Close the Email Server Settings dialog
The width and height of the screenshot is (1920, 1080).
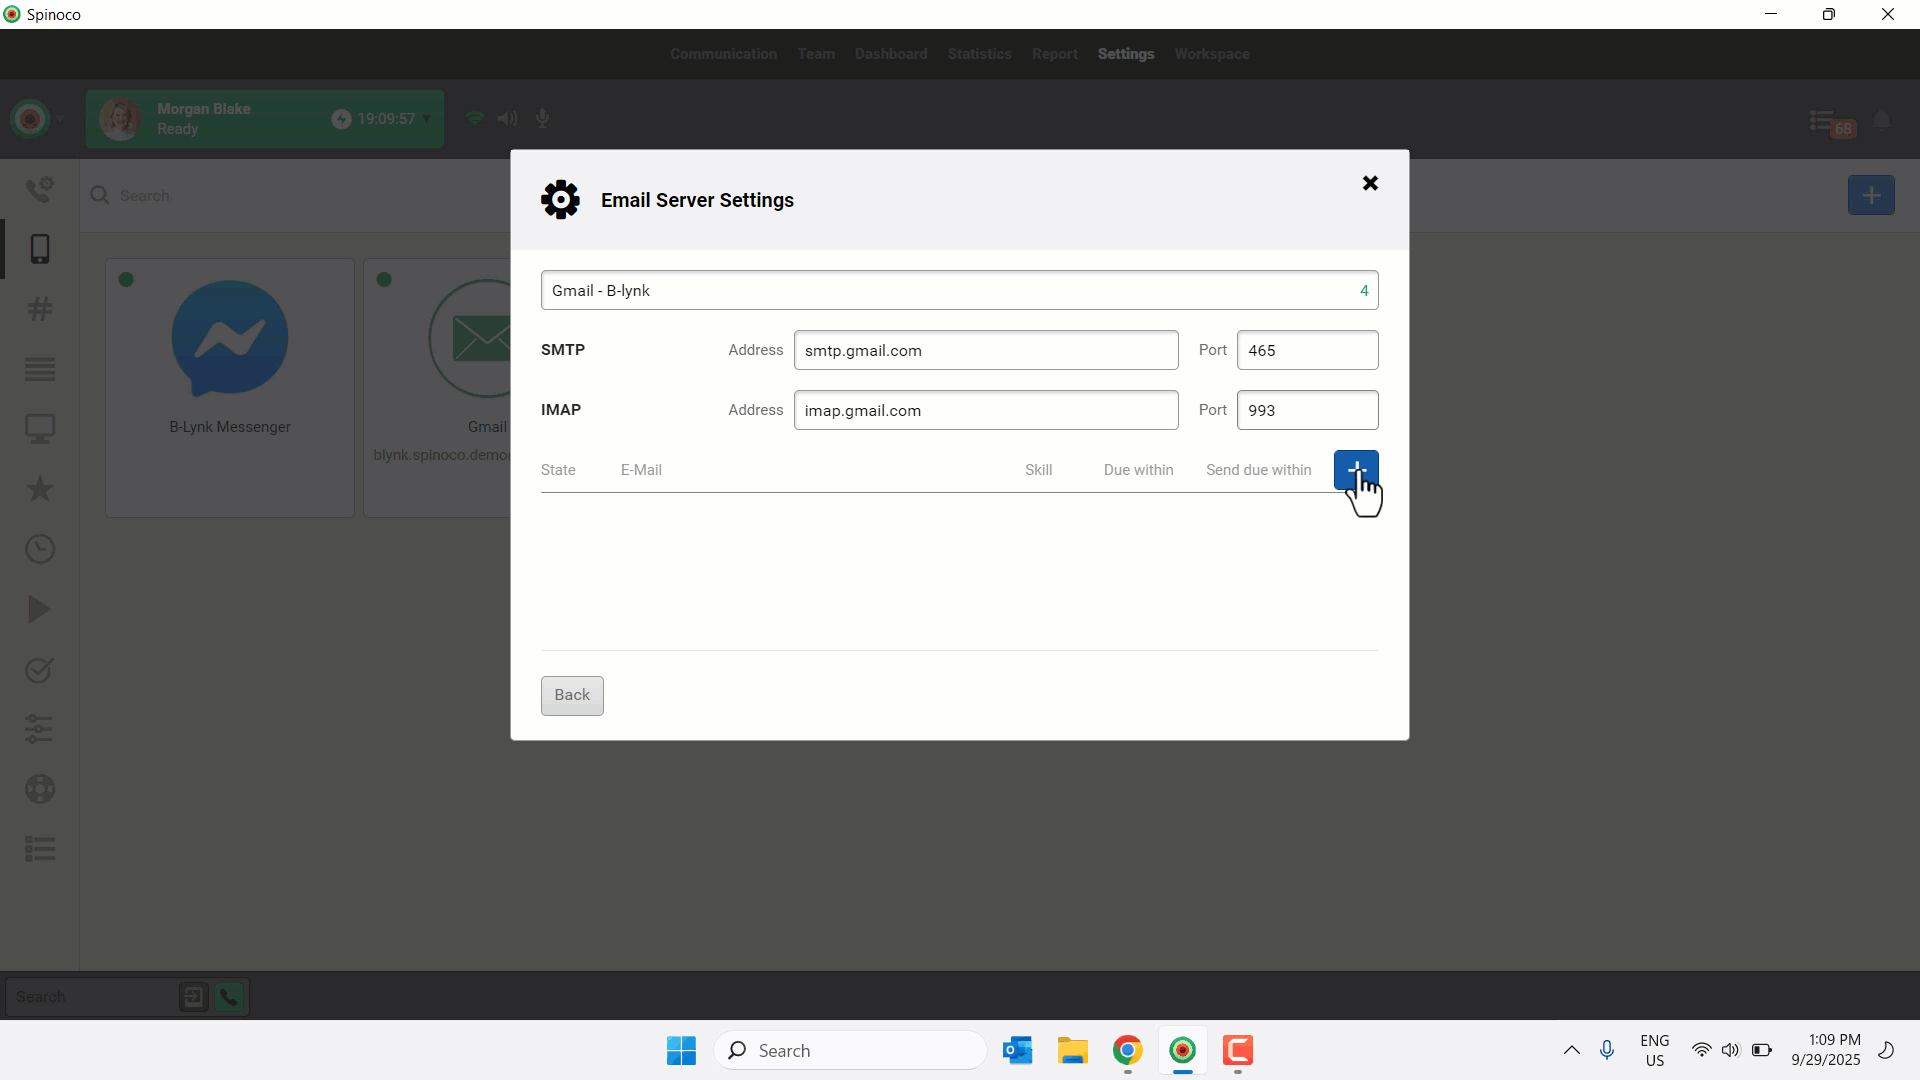click(x=1370, y=183)
